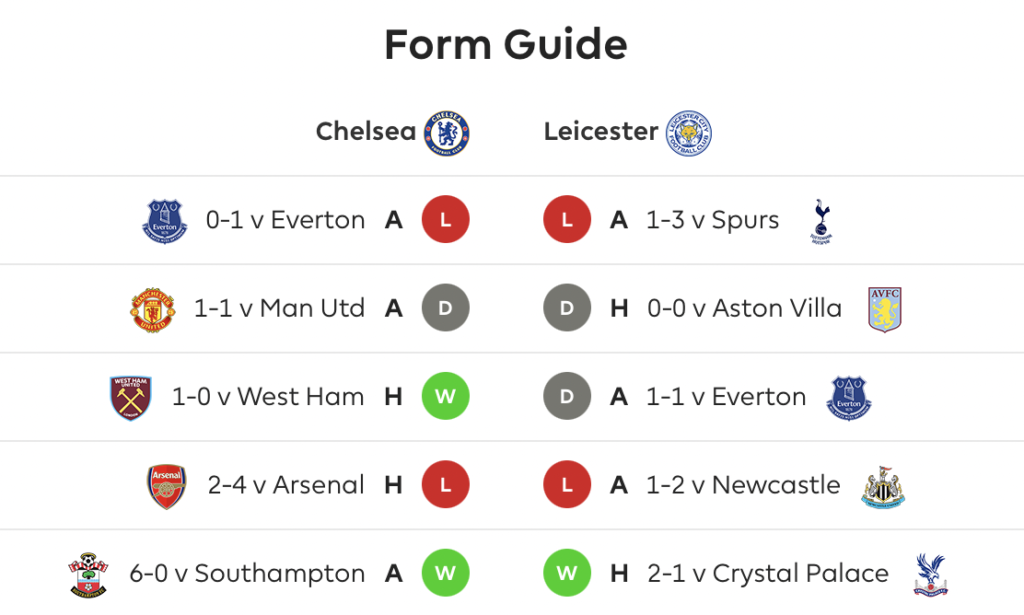
Task: Click the Manchester United crest
Action: [152, 310]
